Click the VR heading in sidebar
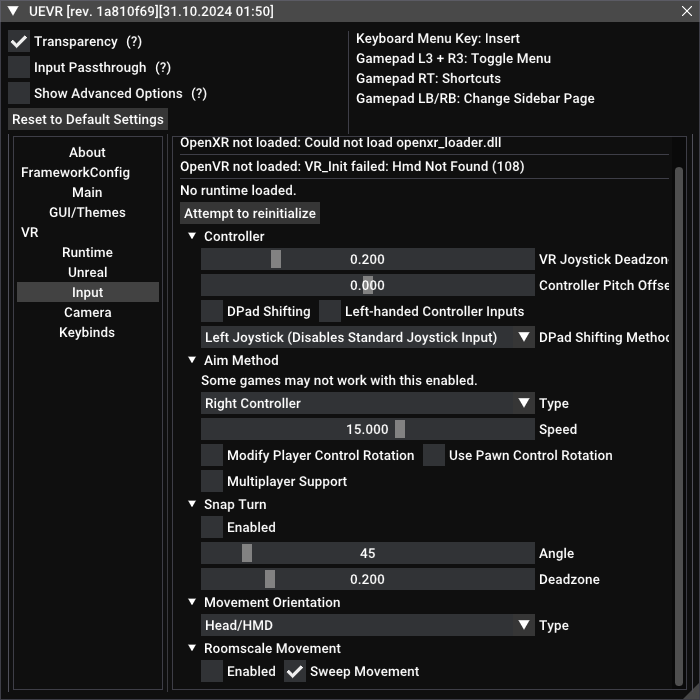Screen dimensions: 700x700 (29, 233)
